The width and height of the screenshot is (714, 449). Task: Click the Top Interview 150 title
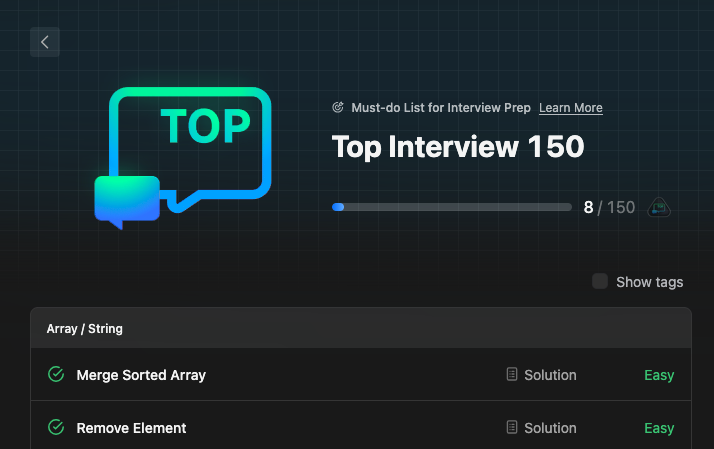tap(458, 147)
